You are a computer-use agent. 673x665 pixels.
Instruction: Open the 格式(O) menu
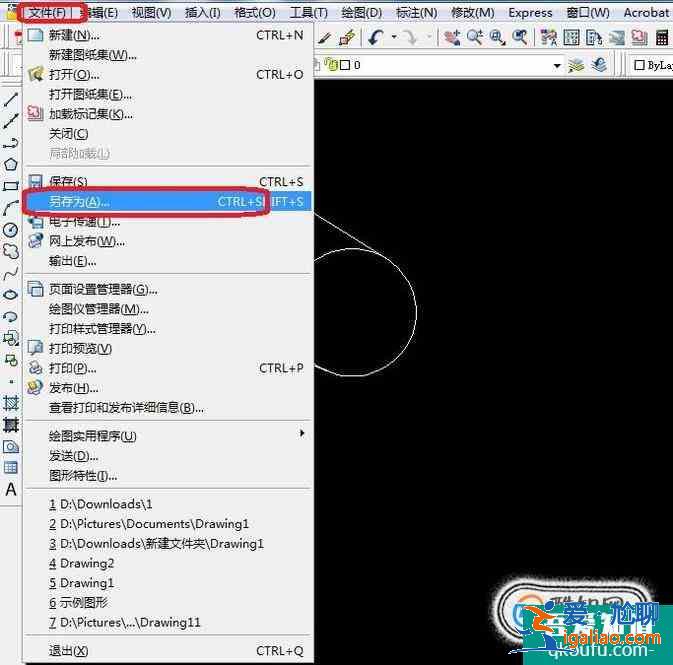point(255,13)
